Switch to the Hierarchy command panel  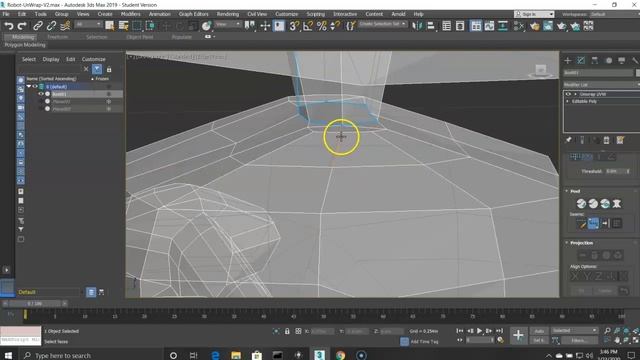(x=595, y=60)
